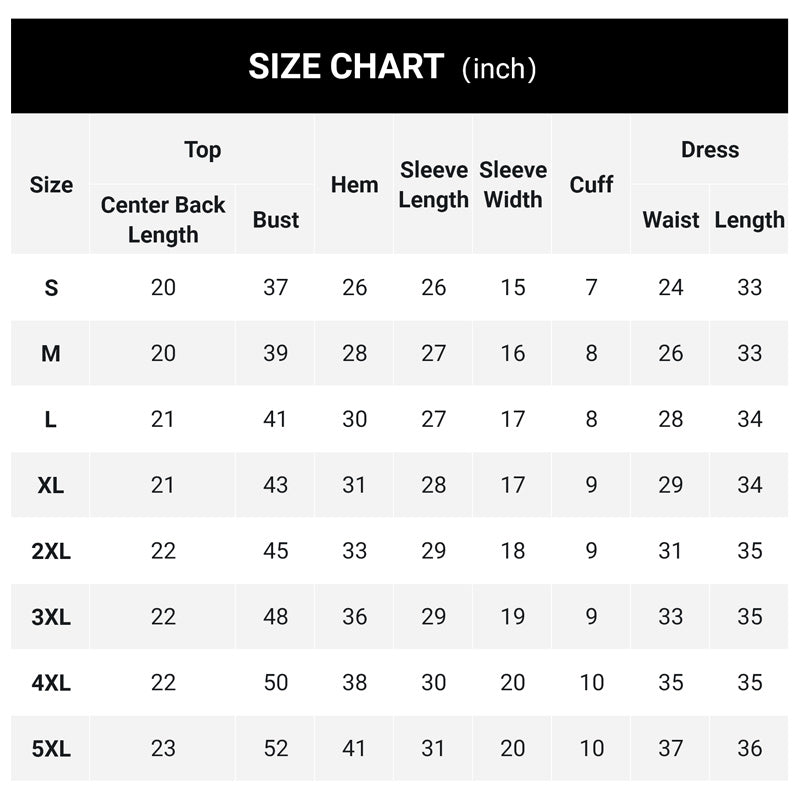
Task: Select hem value 41 in 5XL row
Action: click(355, 748)
